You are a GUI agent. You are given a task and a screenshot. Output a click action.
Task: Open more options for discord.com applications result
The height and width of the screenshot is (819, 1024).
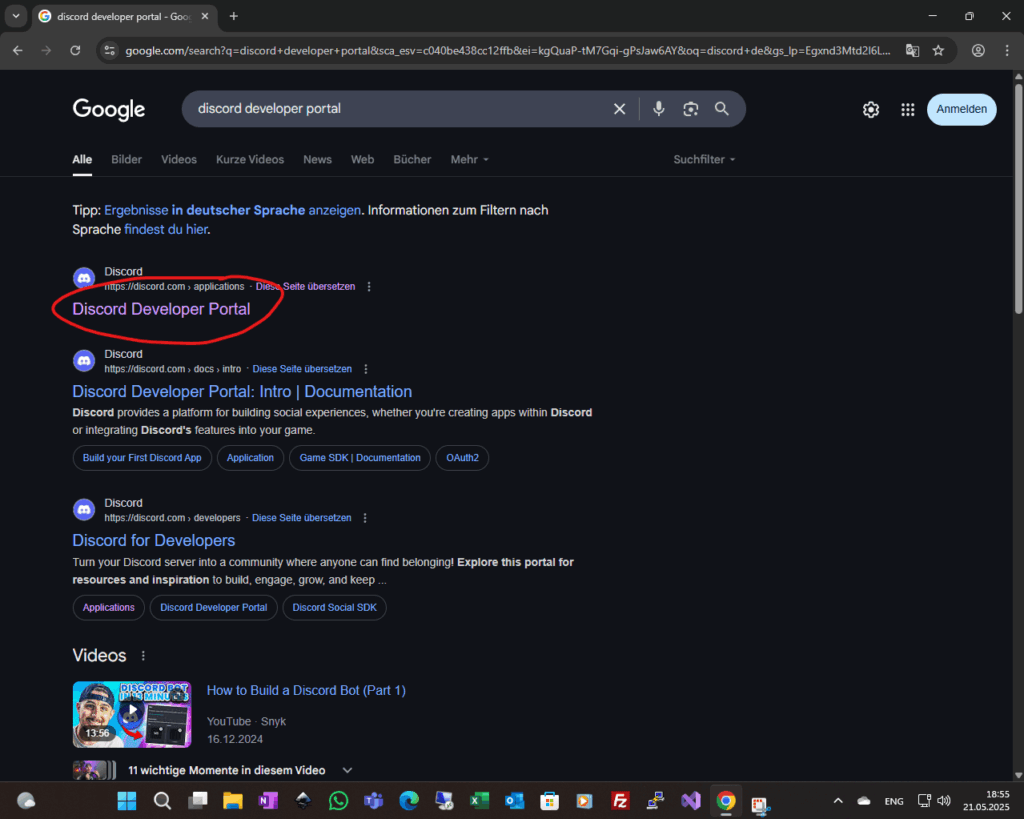tap(369, 287)
